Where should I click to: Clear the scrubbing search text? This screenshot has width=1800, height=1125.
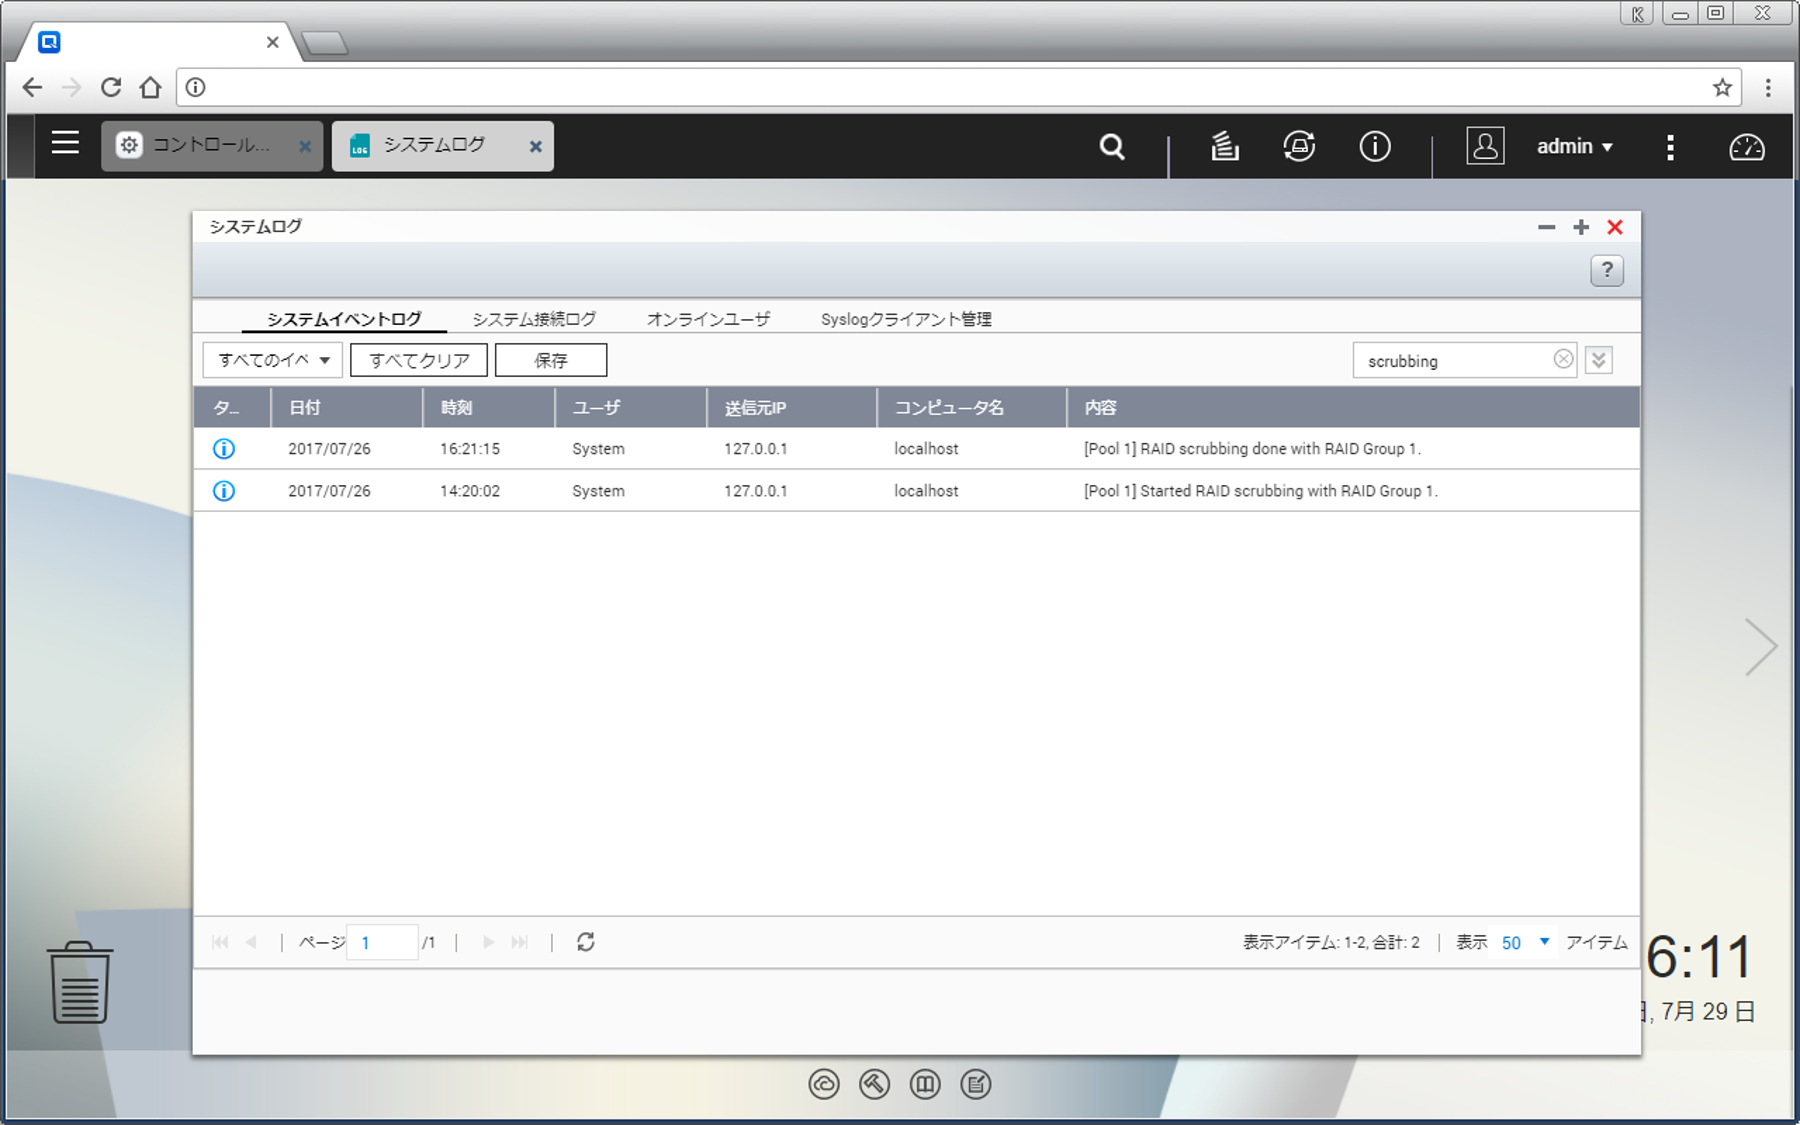(x=1563, y=360)
